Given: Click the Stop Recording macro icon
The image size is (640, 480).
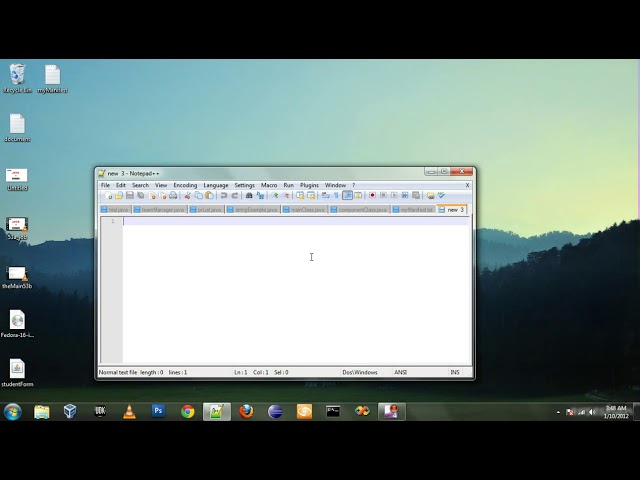Looking at the screenshot, I should tap(383, 196).
